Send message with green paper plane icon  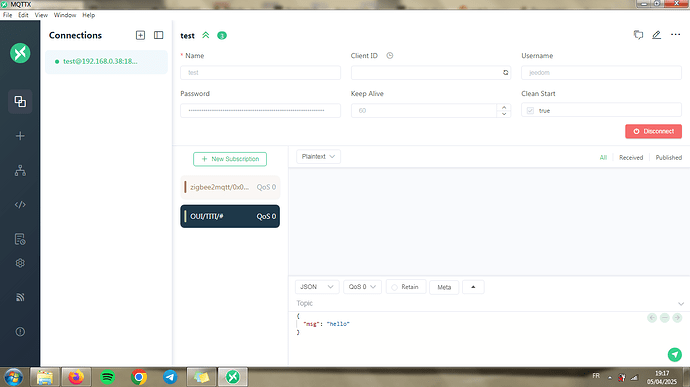click(x=675, y=354)
